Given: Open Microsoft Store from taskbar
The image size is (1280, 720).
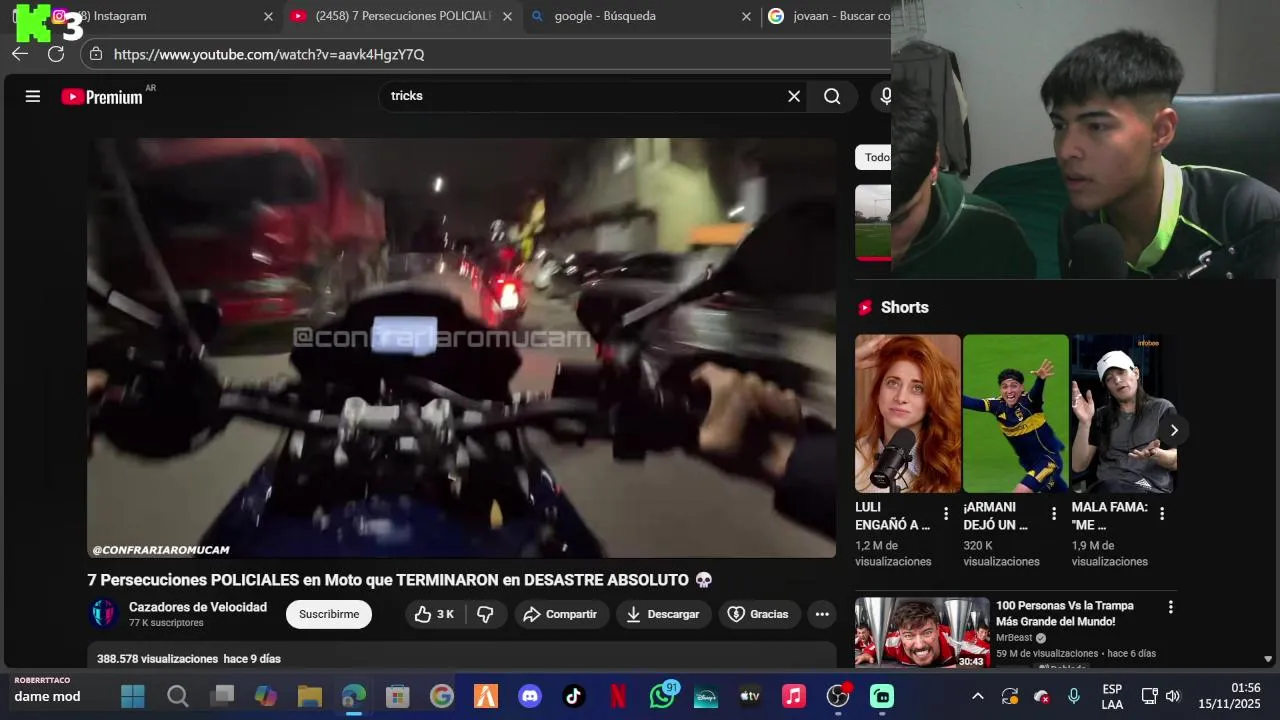Looking at the screenshot, I should (398, 696).
